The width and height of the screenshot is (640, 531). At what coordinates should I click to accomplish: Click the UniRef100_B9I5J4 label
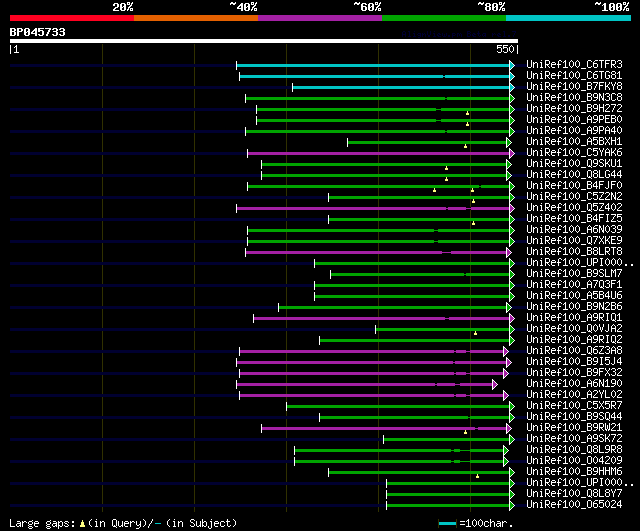(x=574, y=362)
